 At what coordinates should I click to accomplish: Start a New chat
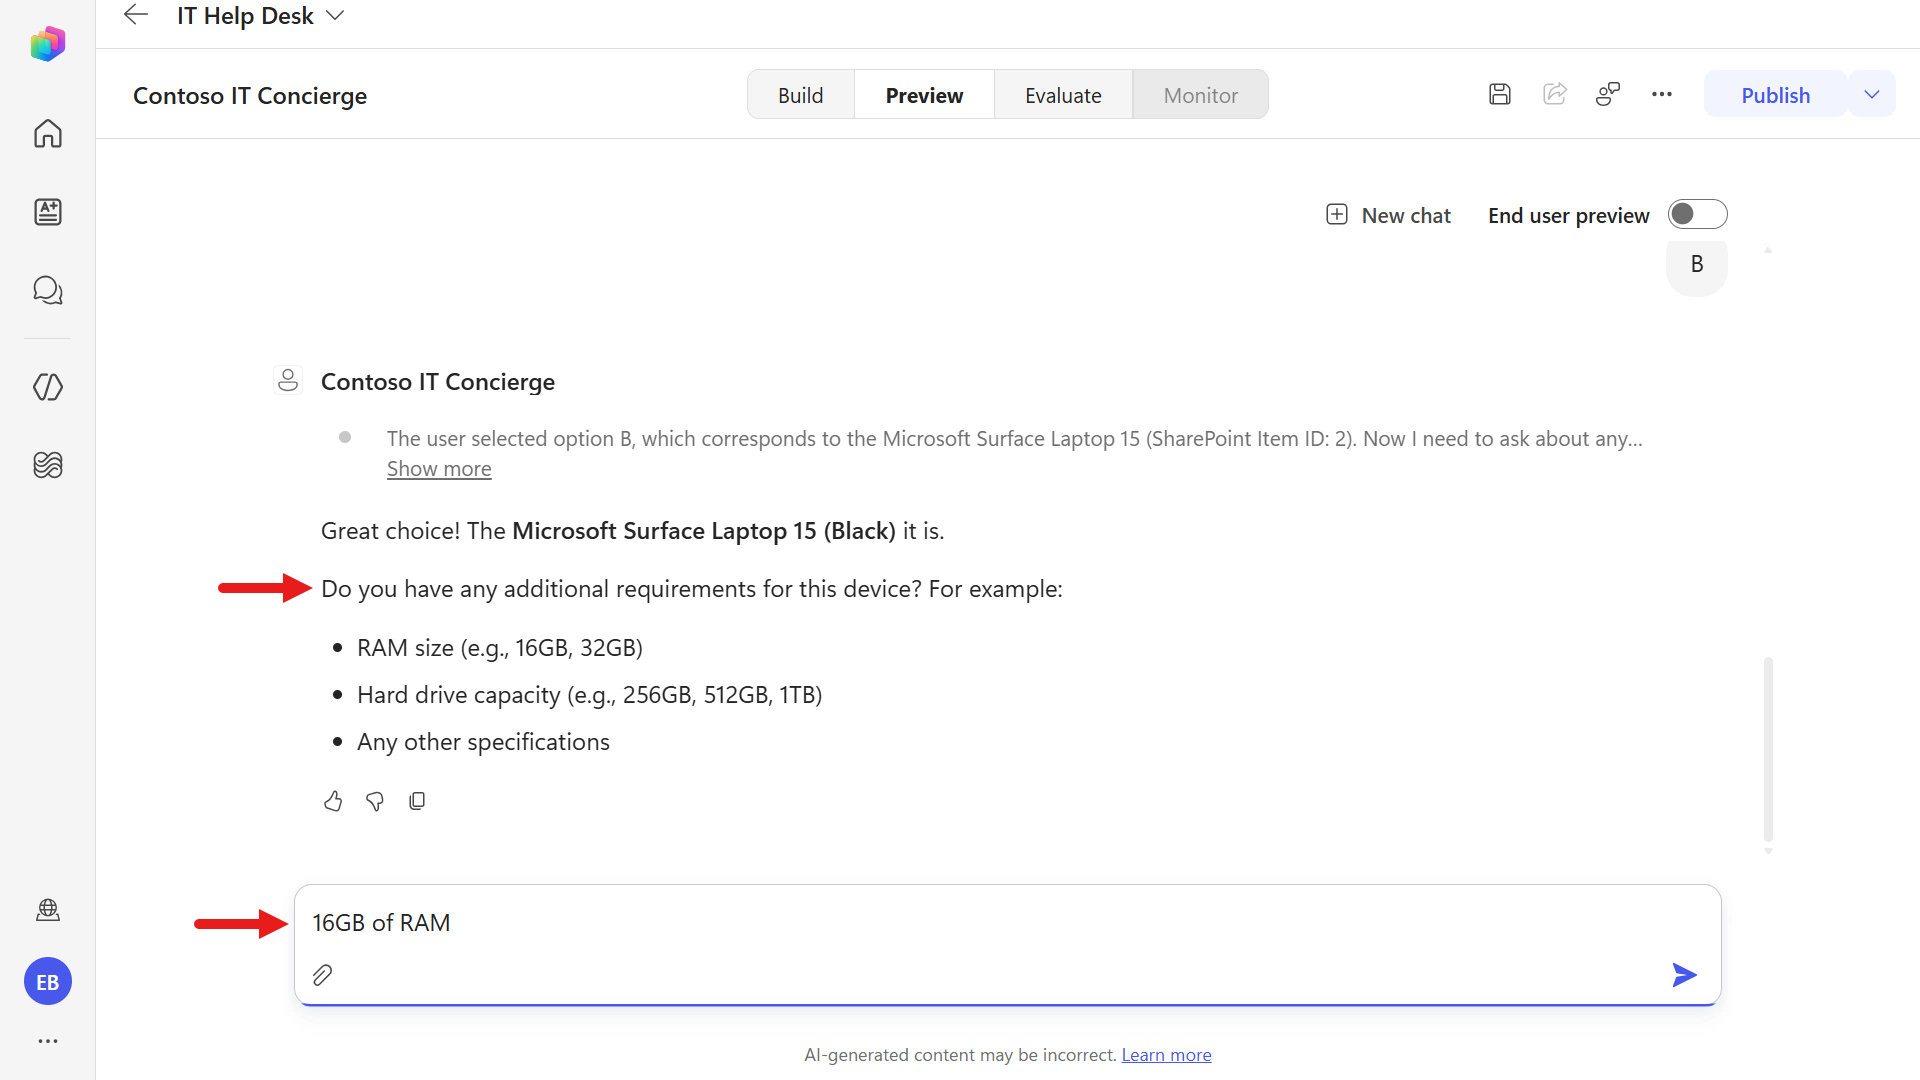pyautogui.click(x=1388, y=215)
